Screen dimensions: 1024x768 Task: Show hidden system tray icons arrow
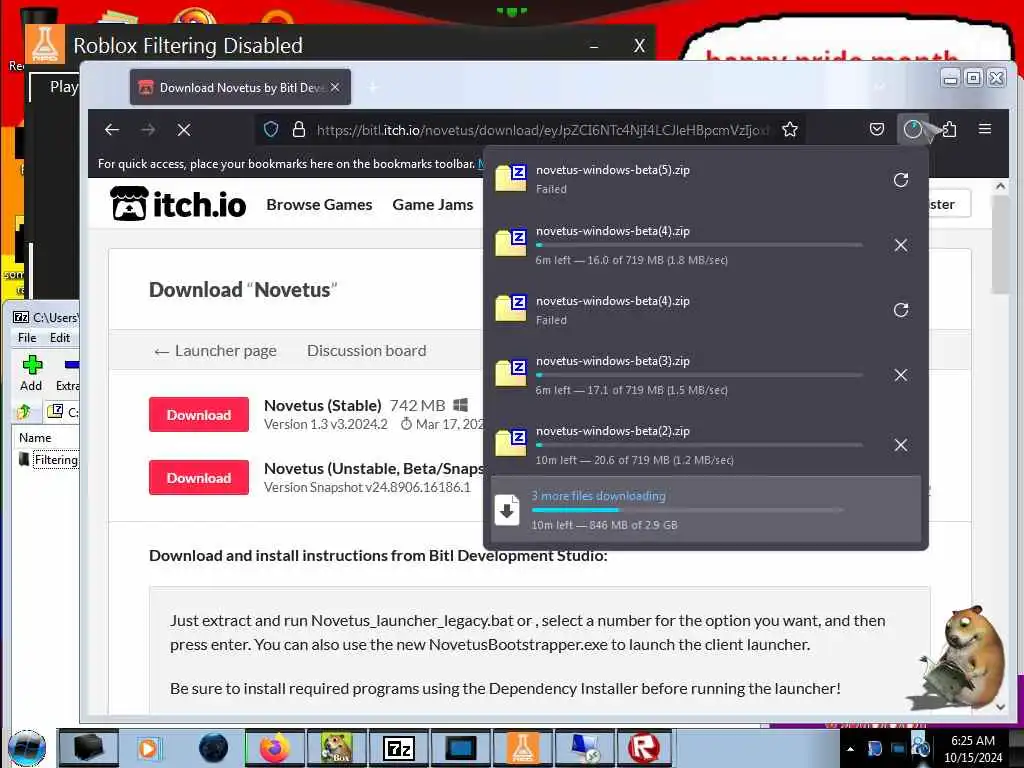click(850, 749)
